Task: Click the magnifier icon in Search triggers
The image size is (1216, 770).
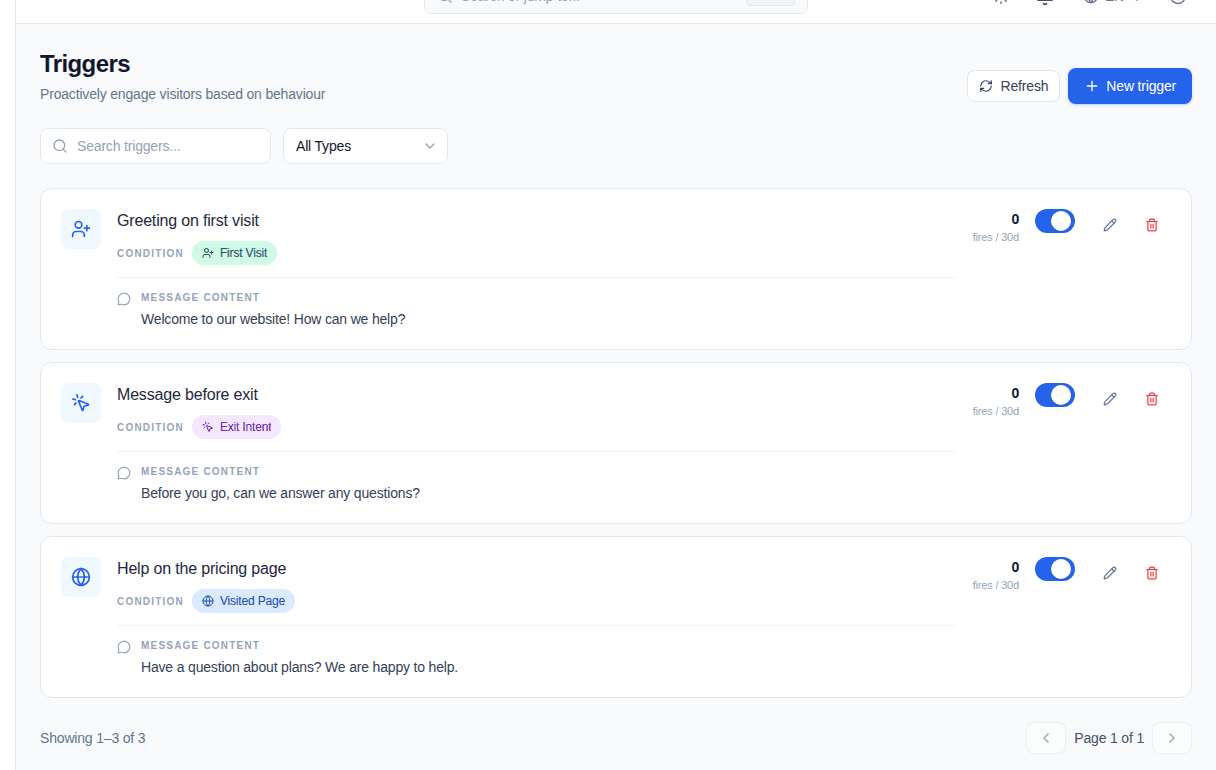Action: click(60, 146)
